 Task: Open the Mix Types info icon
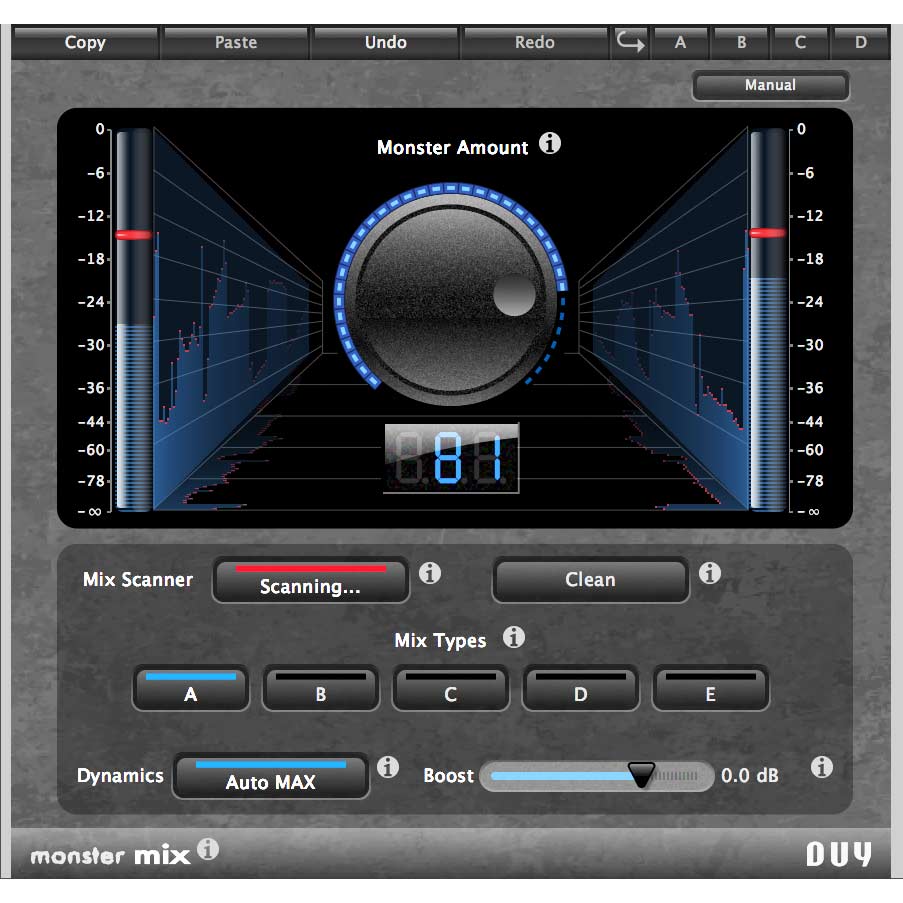513,638
